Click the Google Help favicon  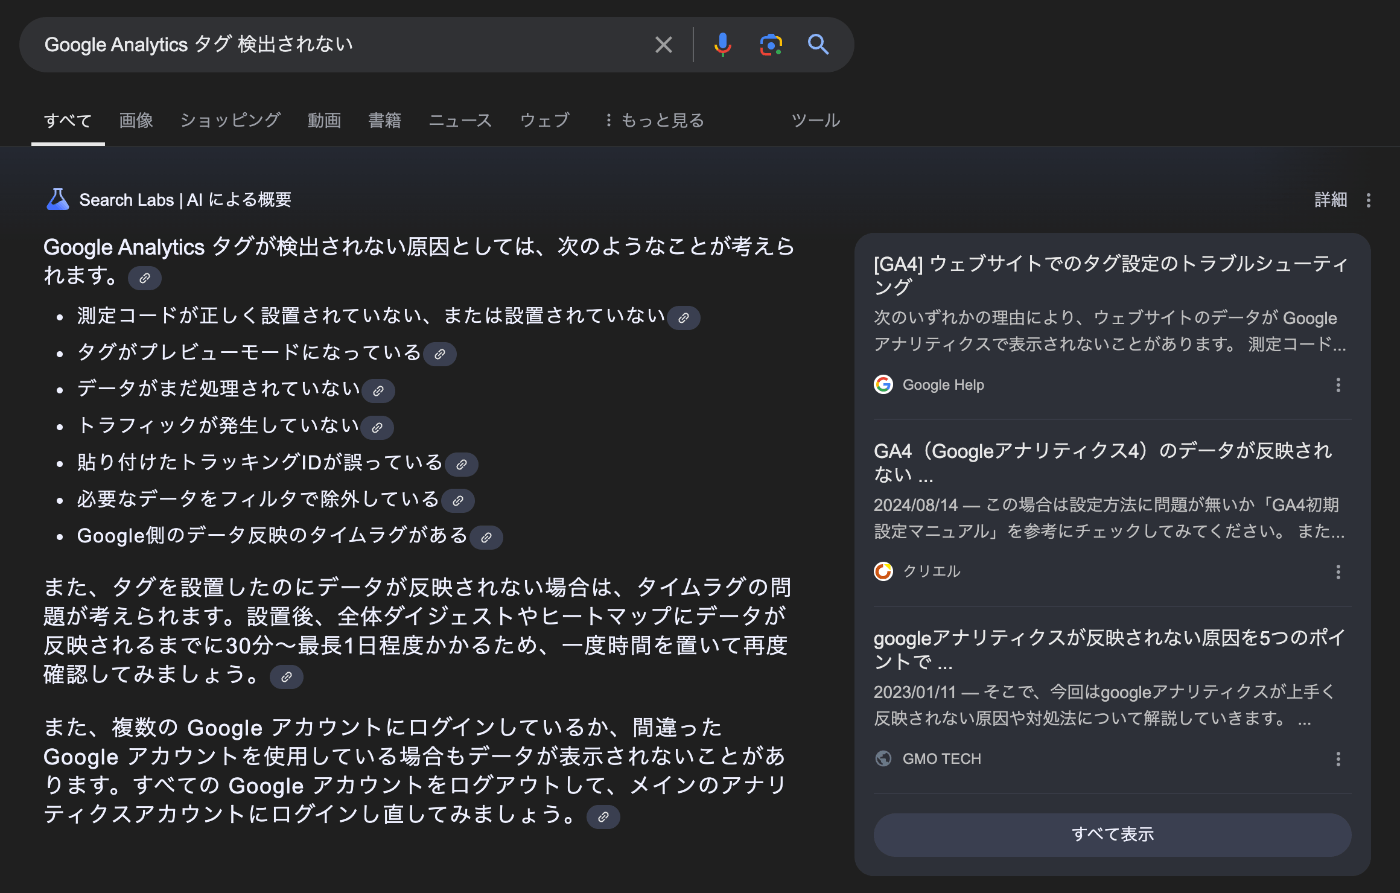pos(883,385)
